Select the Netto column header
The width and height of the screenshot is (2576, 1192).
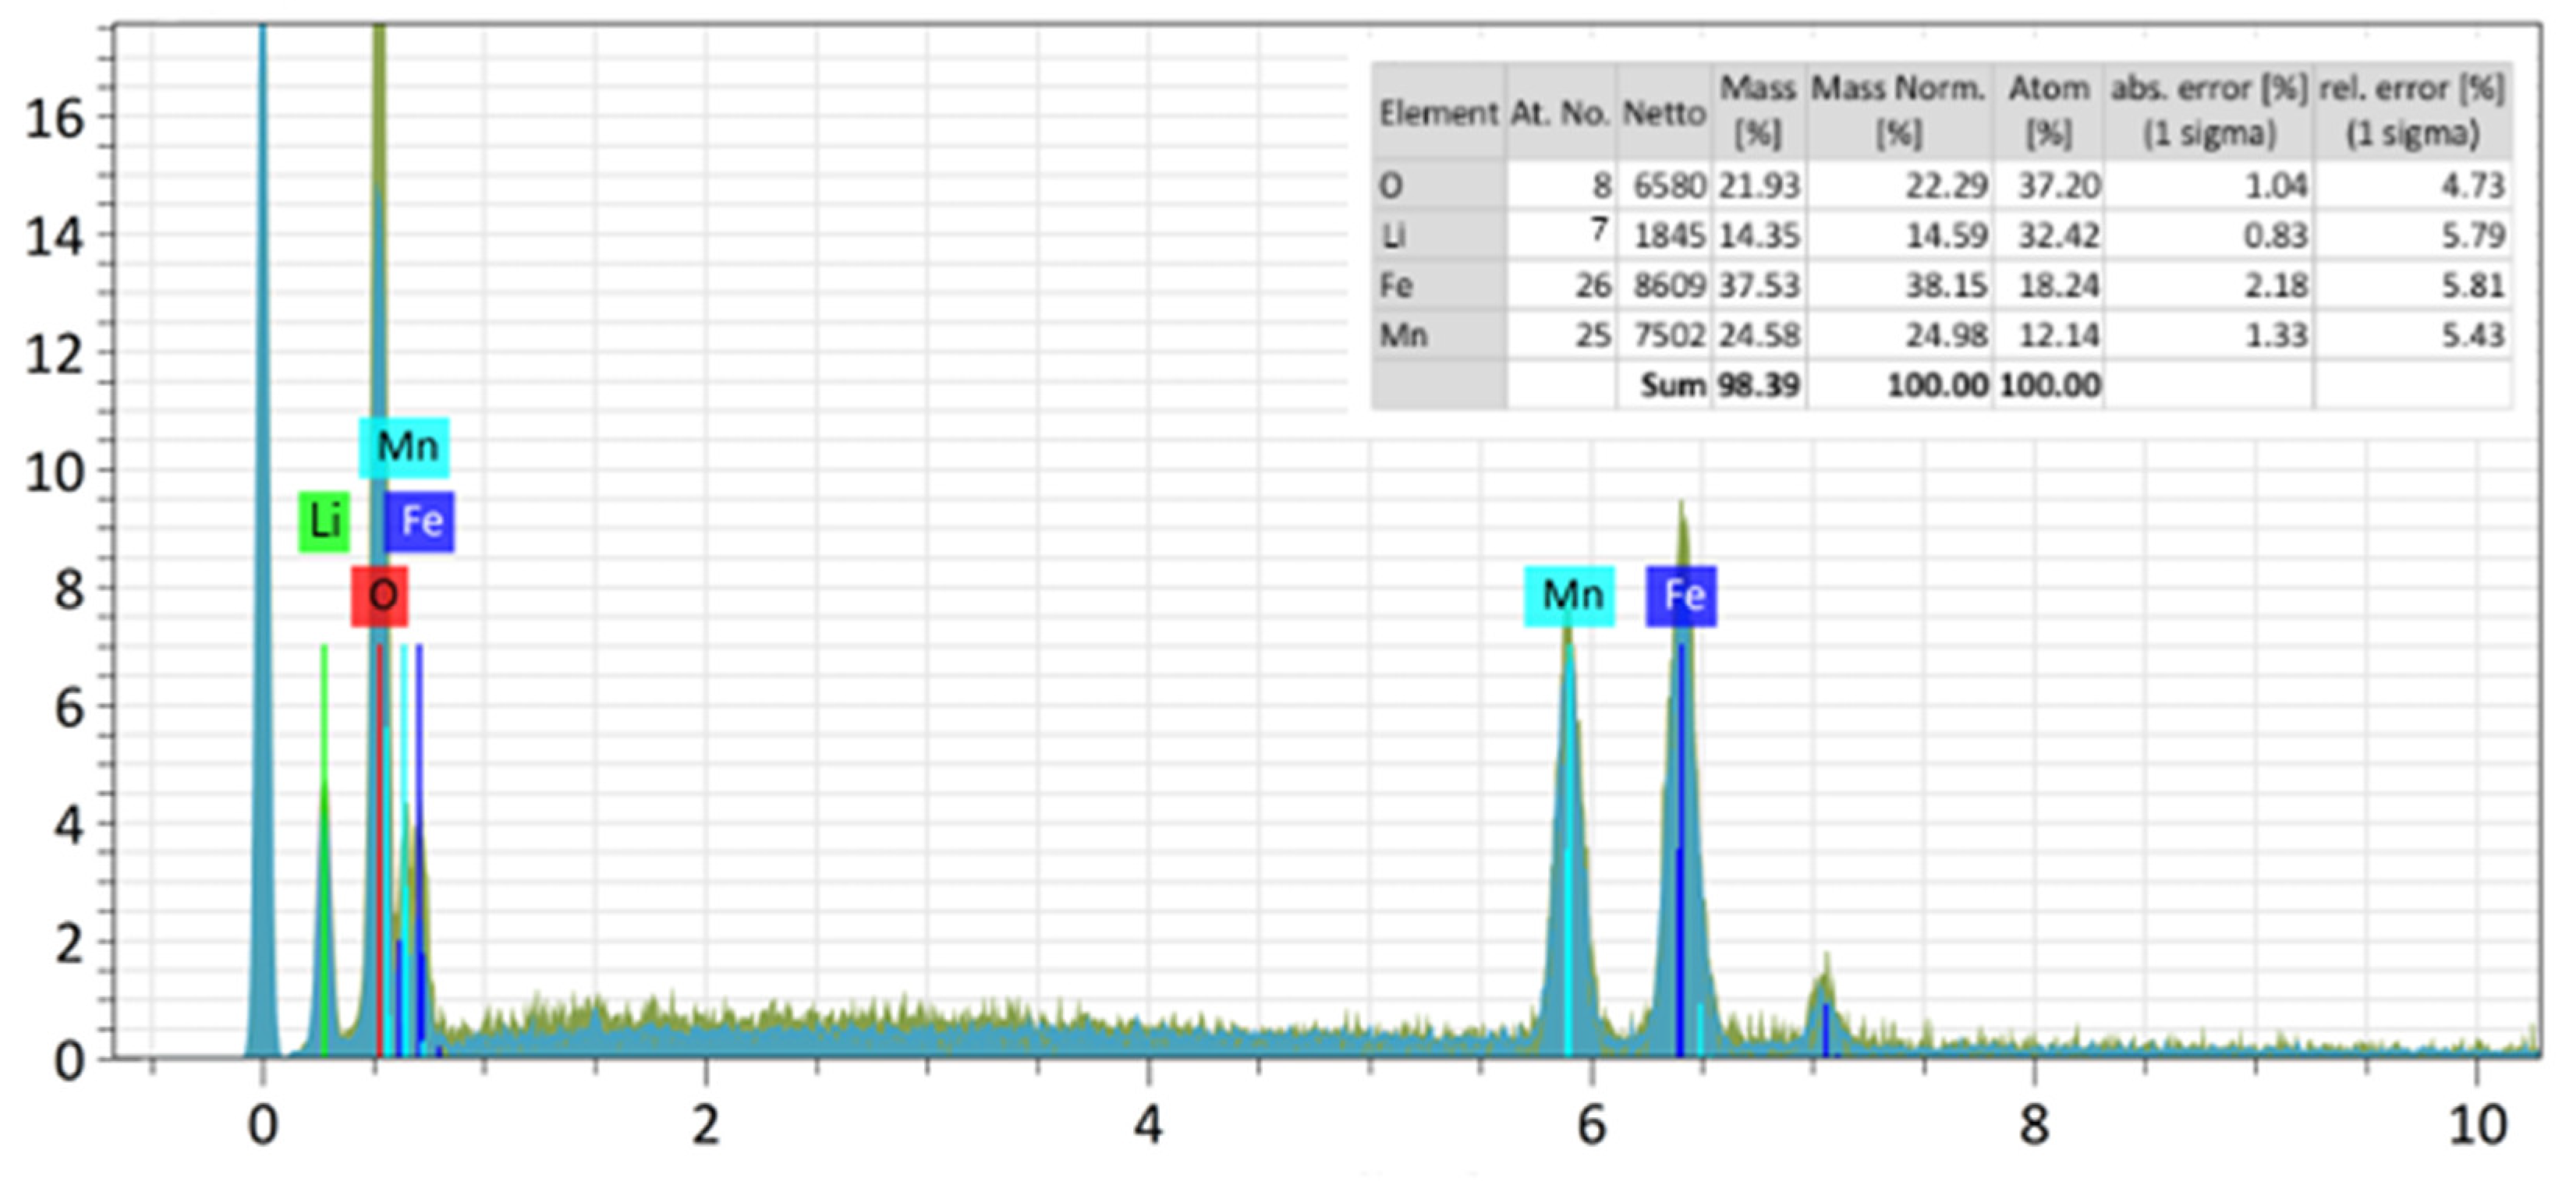click(x=1663, y=113)
